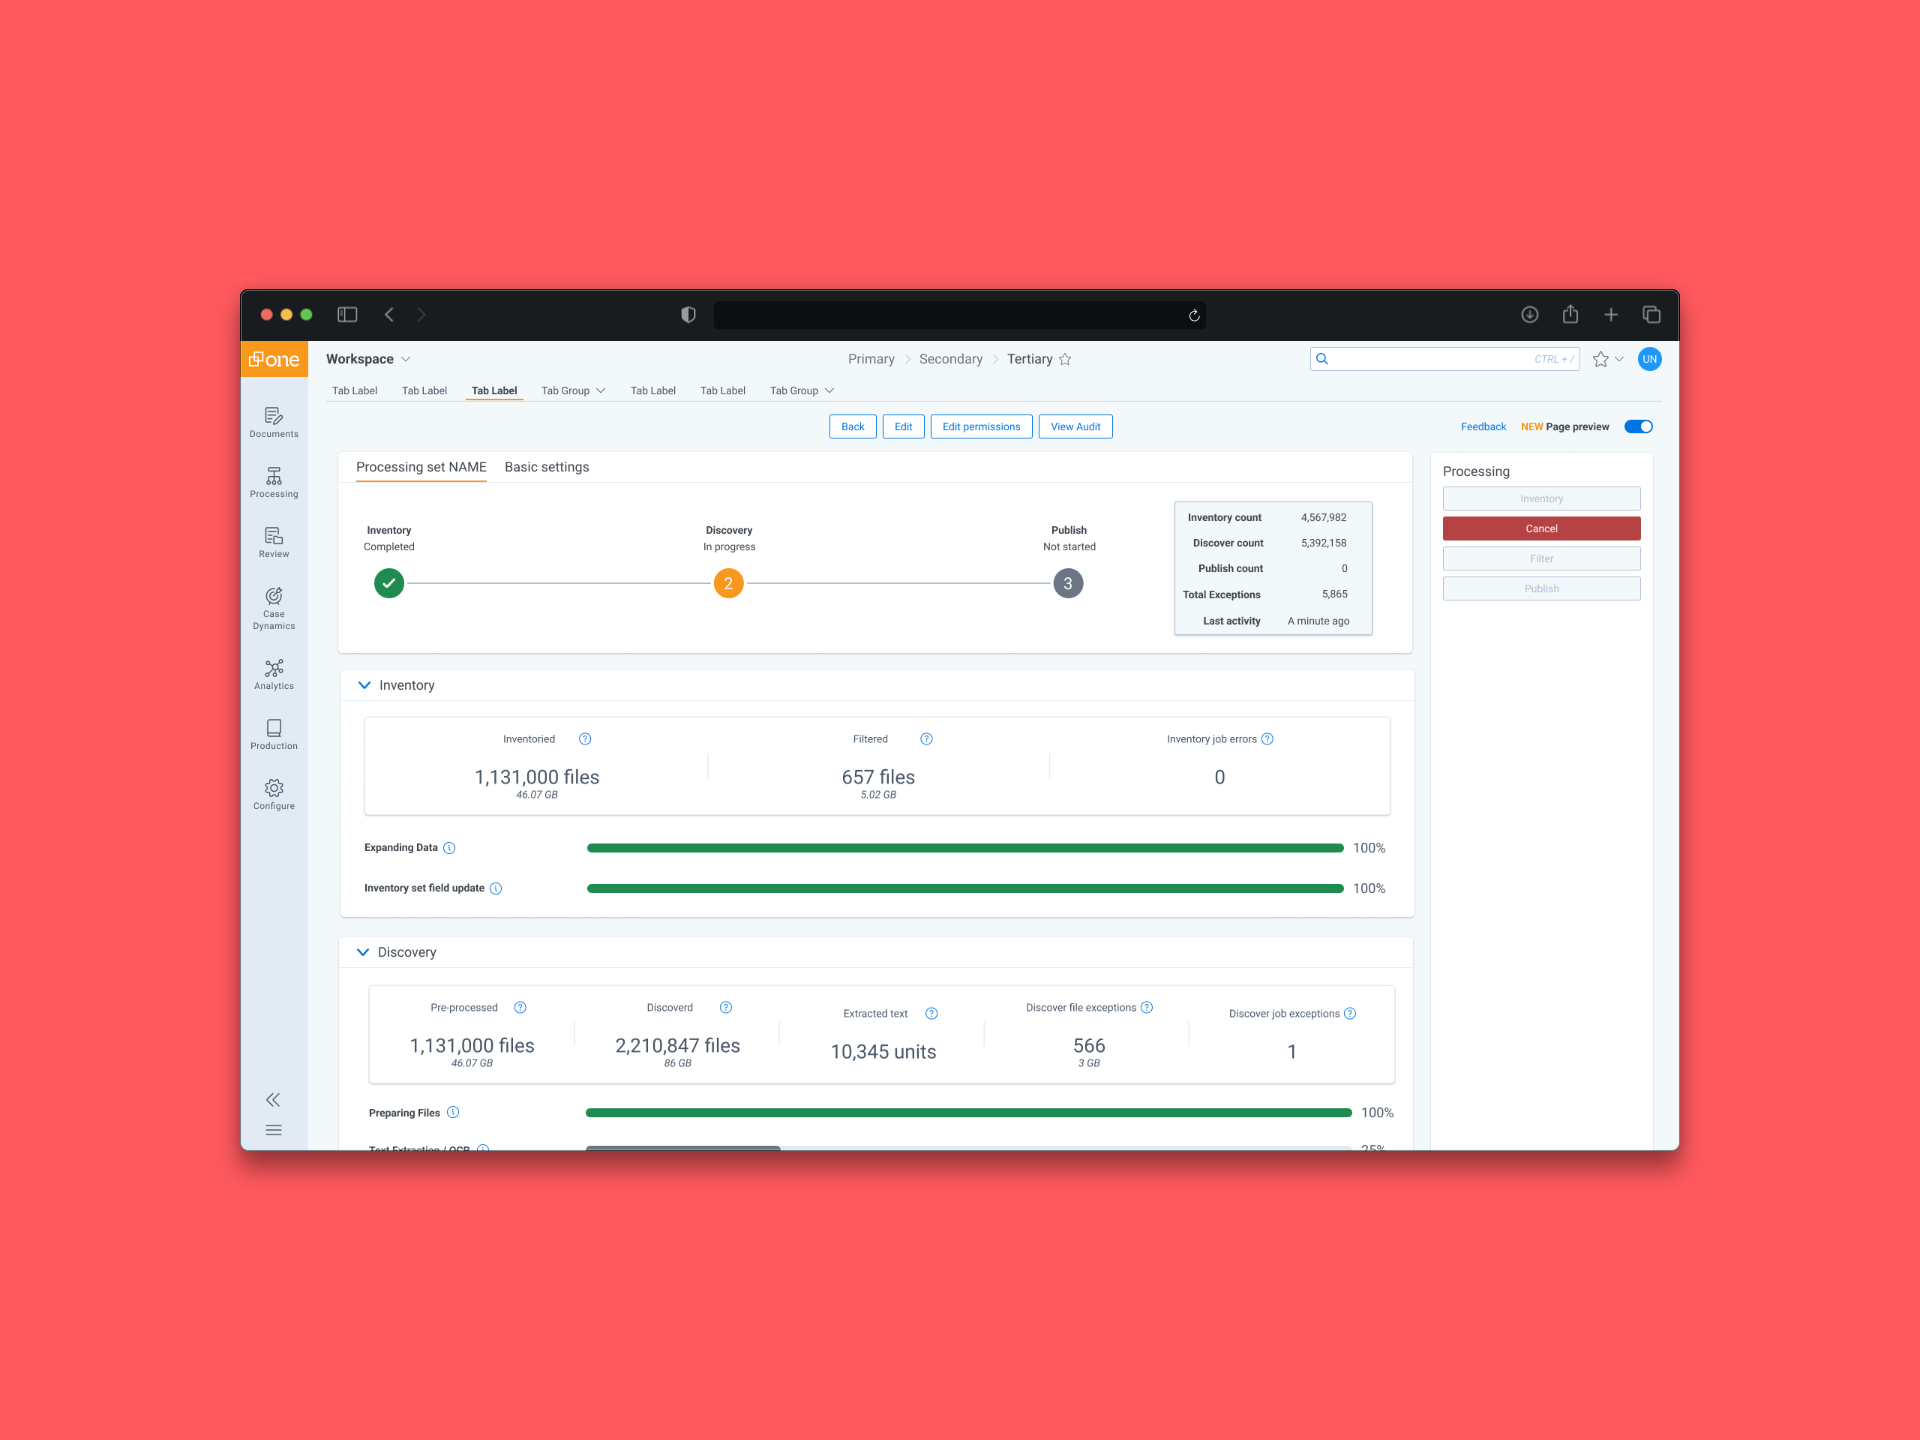The width and height of the screenshot is (1920, 1440).
Task: Open Configure settings gear
Action: 273,793
